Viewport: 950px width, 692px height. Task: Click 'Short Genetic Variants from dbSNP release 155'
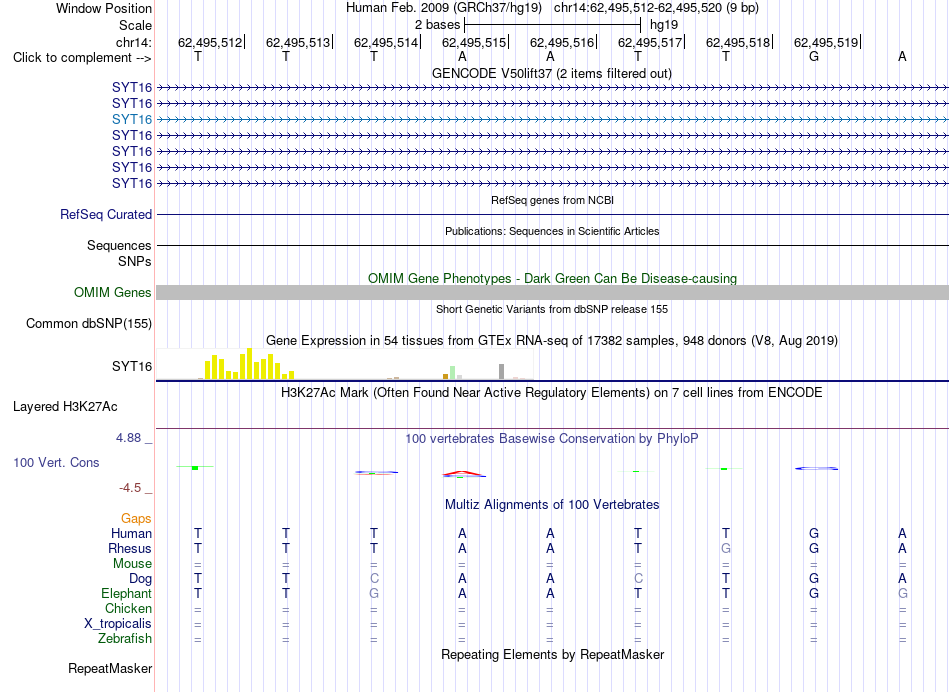552,309
